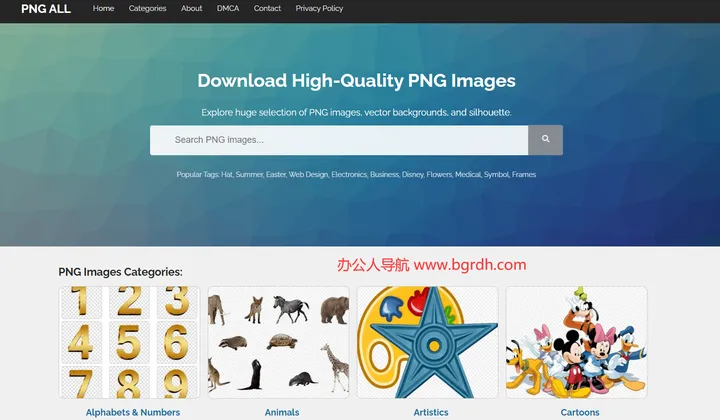
Task: Select the Medical popular tag
Action: pos(468,174)
